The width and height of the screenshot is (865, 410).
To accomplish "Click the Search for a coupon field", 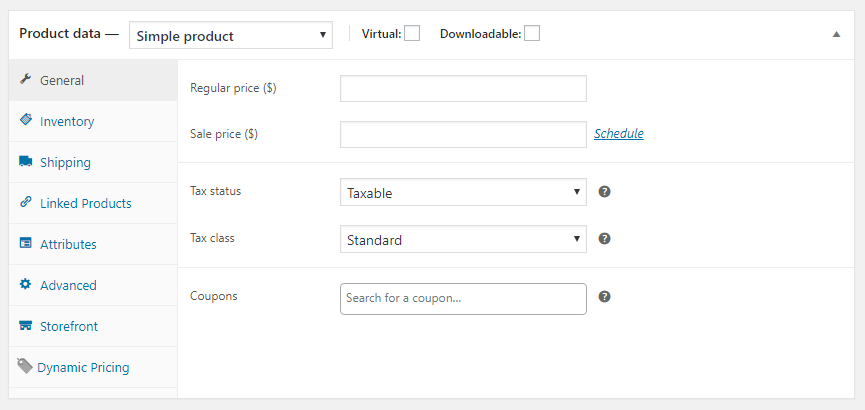I will [463, 299].
